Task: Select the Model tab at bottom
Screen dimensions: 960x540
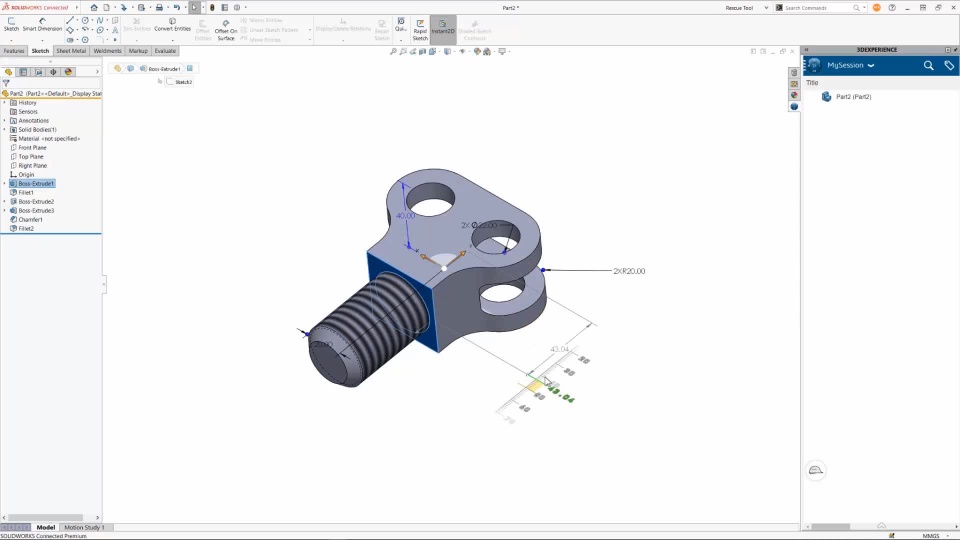Action: coord(45,527)
